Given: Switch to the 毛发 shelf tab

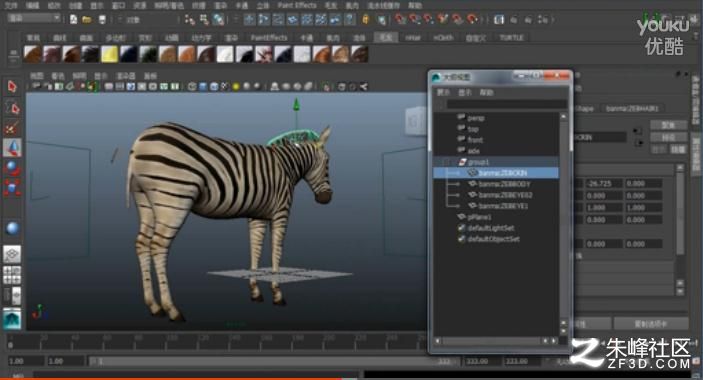Looking at the screenshot, I should 386,38.
